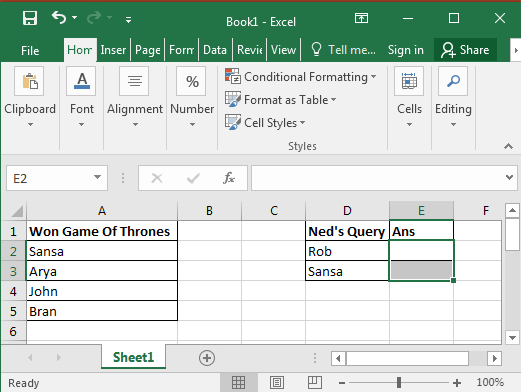Click the Insert Function fx icon
Screen dimensions: 521x392
click(x=229, y=178)
